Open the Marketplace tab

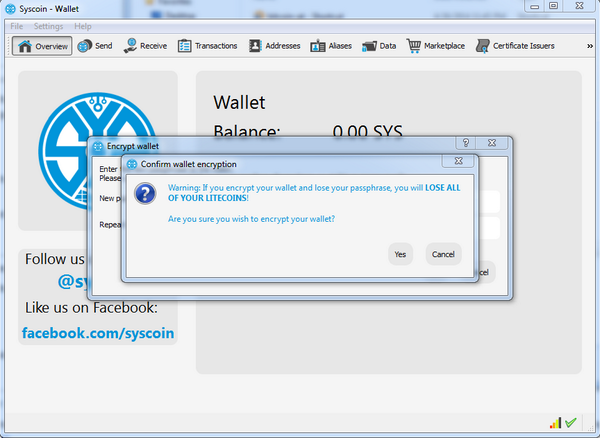pyautogui.click(x=435, y=46)
